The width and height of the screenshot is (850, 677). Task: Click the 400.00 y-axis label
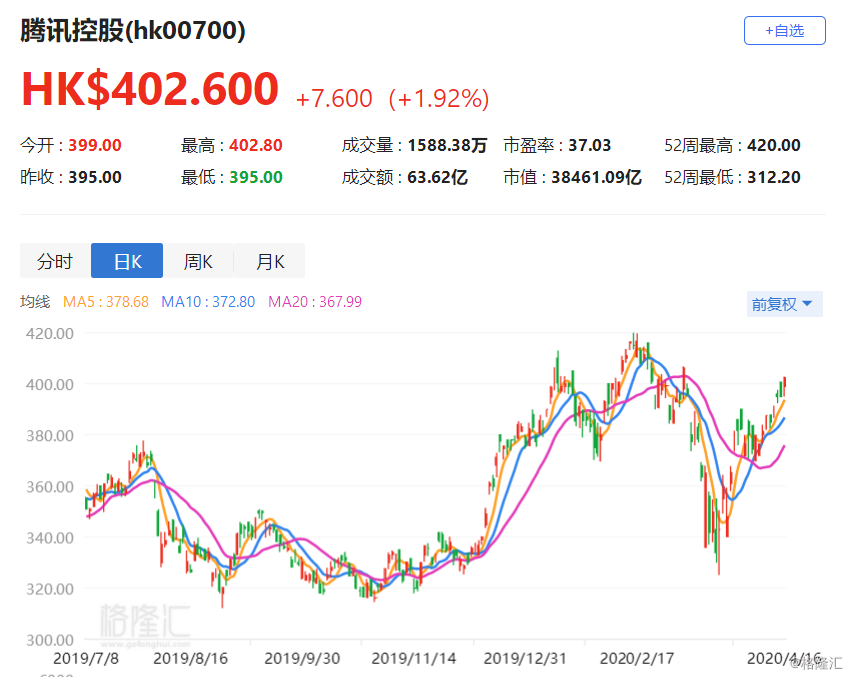(x=50, y=384)
